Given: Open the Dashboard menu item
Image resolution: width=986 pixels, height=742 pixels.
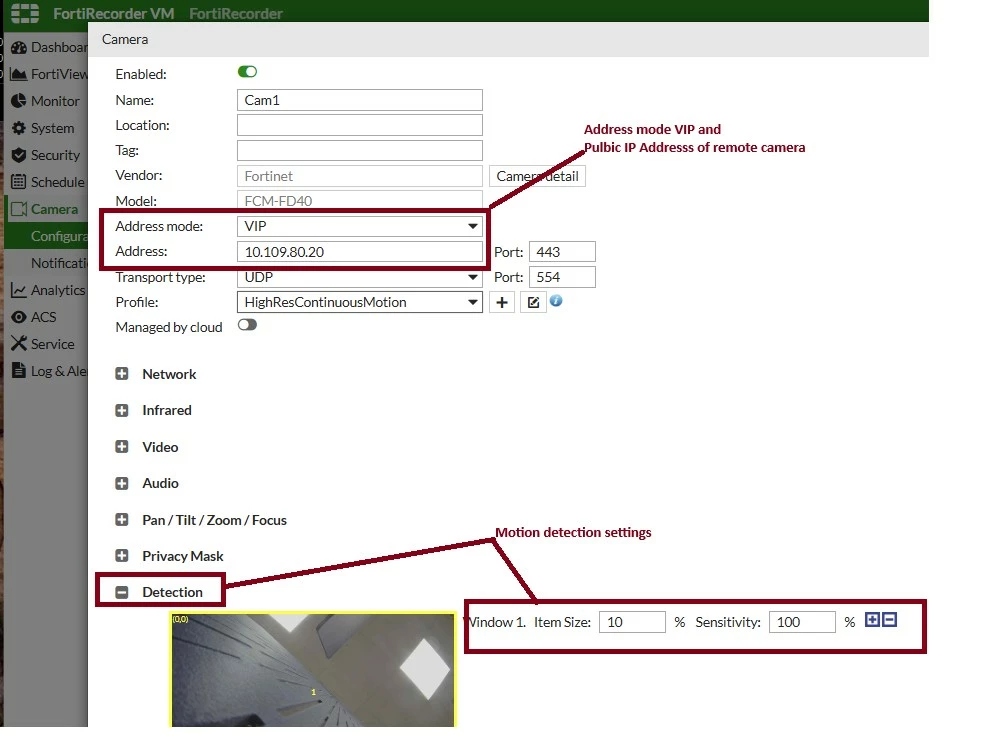Looking at the screenshot, I should [46, 47].
